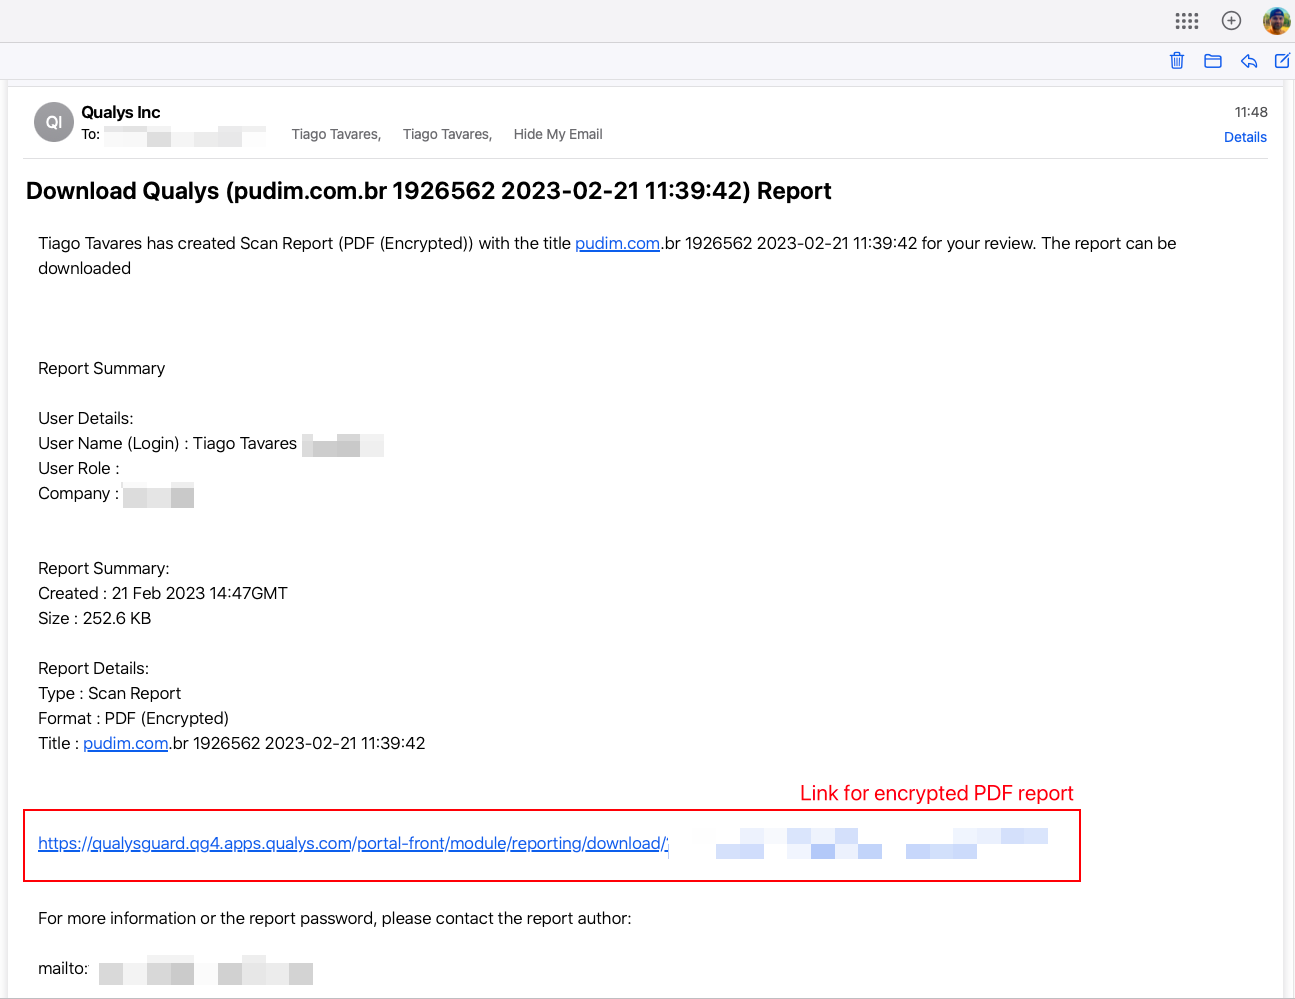Reply to the email using reply arrow icon
Viewport: 1295px width, 999px height.
tap(1249, 61)
